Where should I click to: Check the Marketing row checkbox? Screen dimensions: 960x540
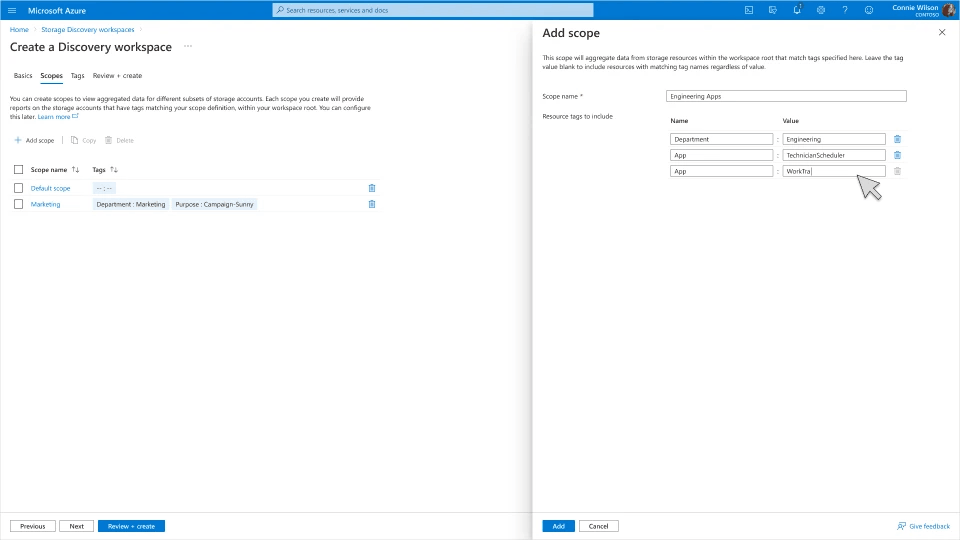(x=18, y=204)
